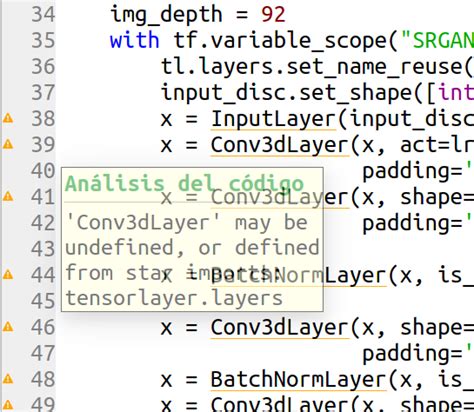The image size is (474, 412).
Task: Click line number 47 in the gutter
Action: point(43,354)
